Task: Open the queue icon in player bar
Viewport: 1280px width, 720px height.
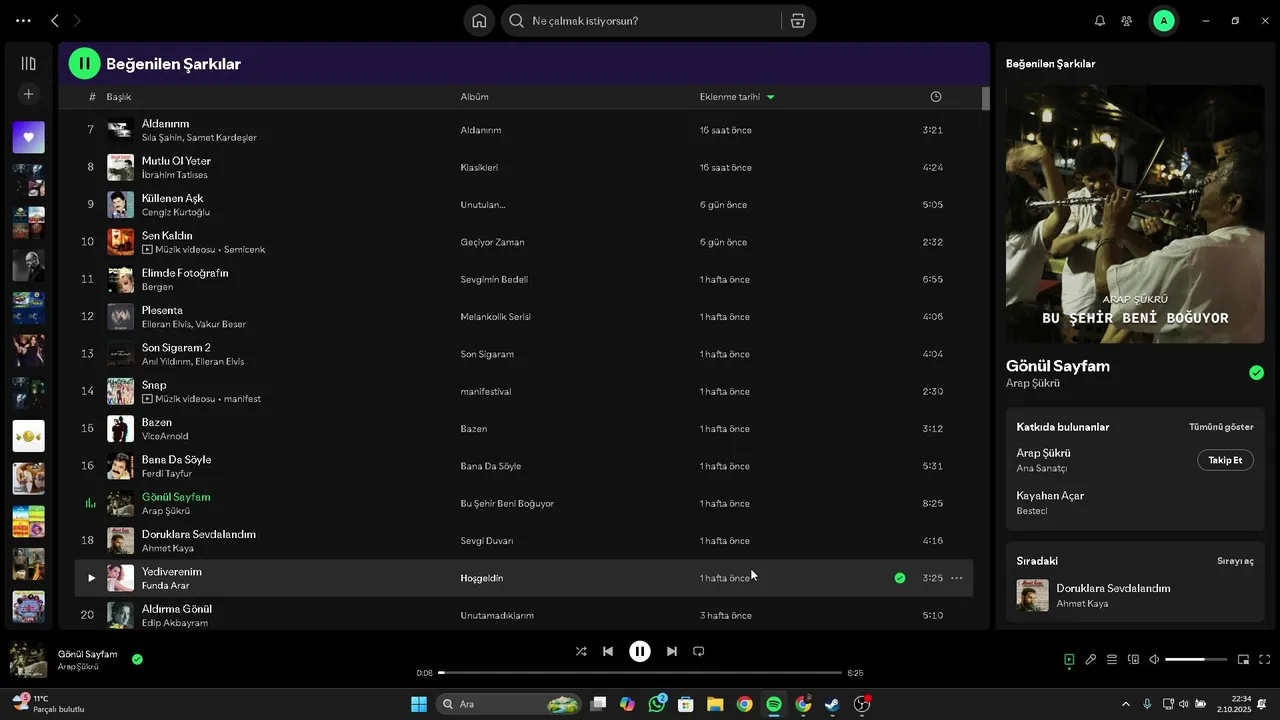Action: pyautogui.click(x=1112, y=660)
